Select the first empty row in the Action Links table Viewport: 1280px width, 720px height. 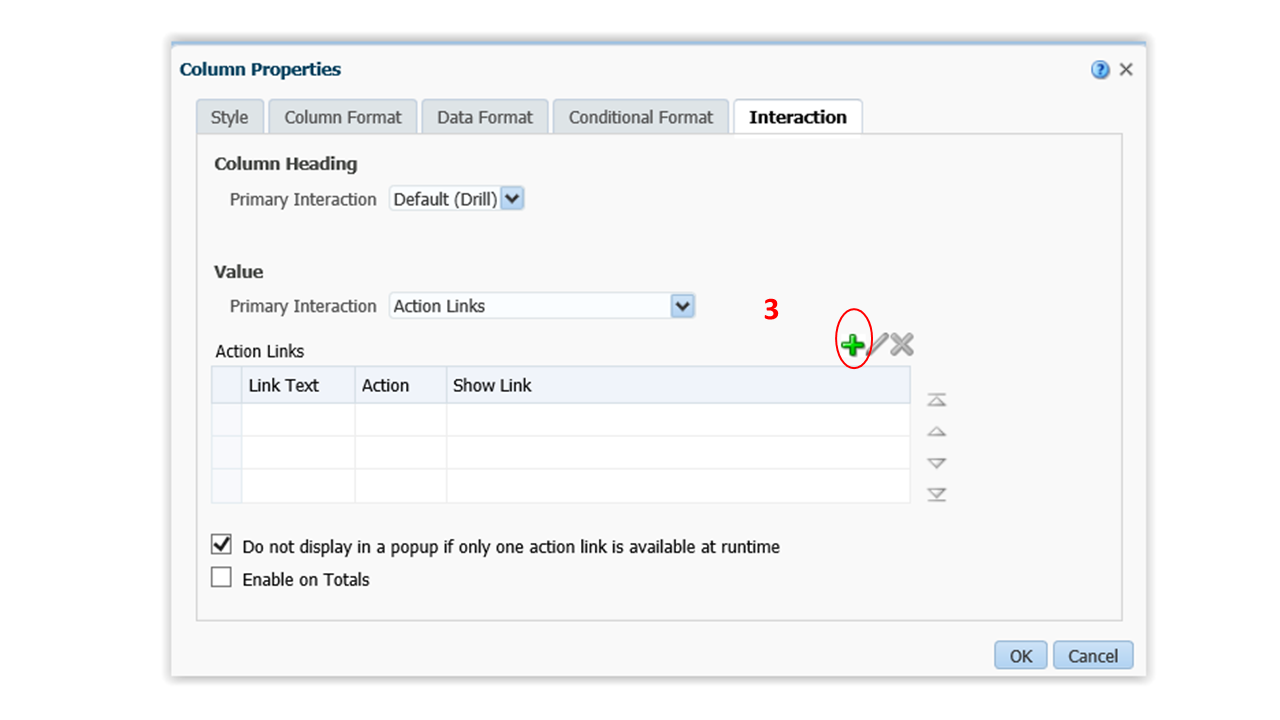pyautogui.click(x=561, y=420)
